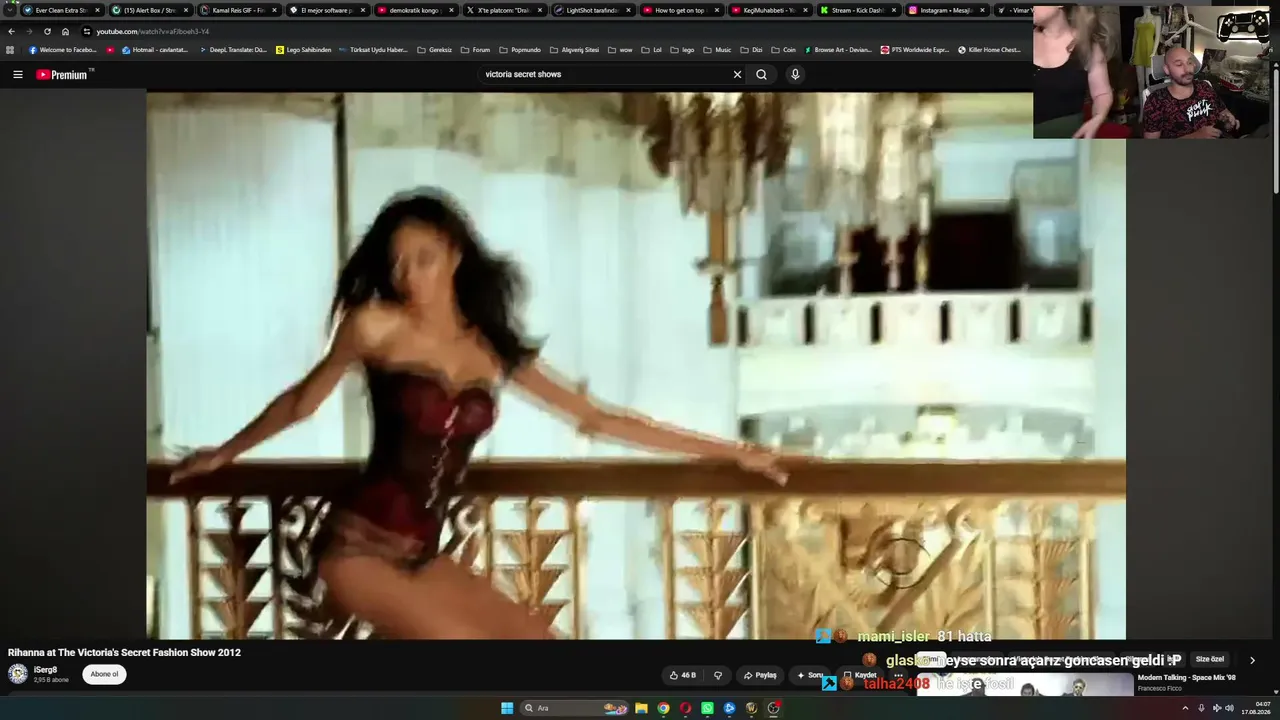Run search with the magnifier button
1280x720 pixels.
pos(761,74)
